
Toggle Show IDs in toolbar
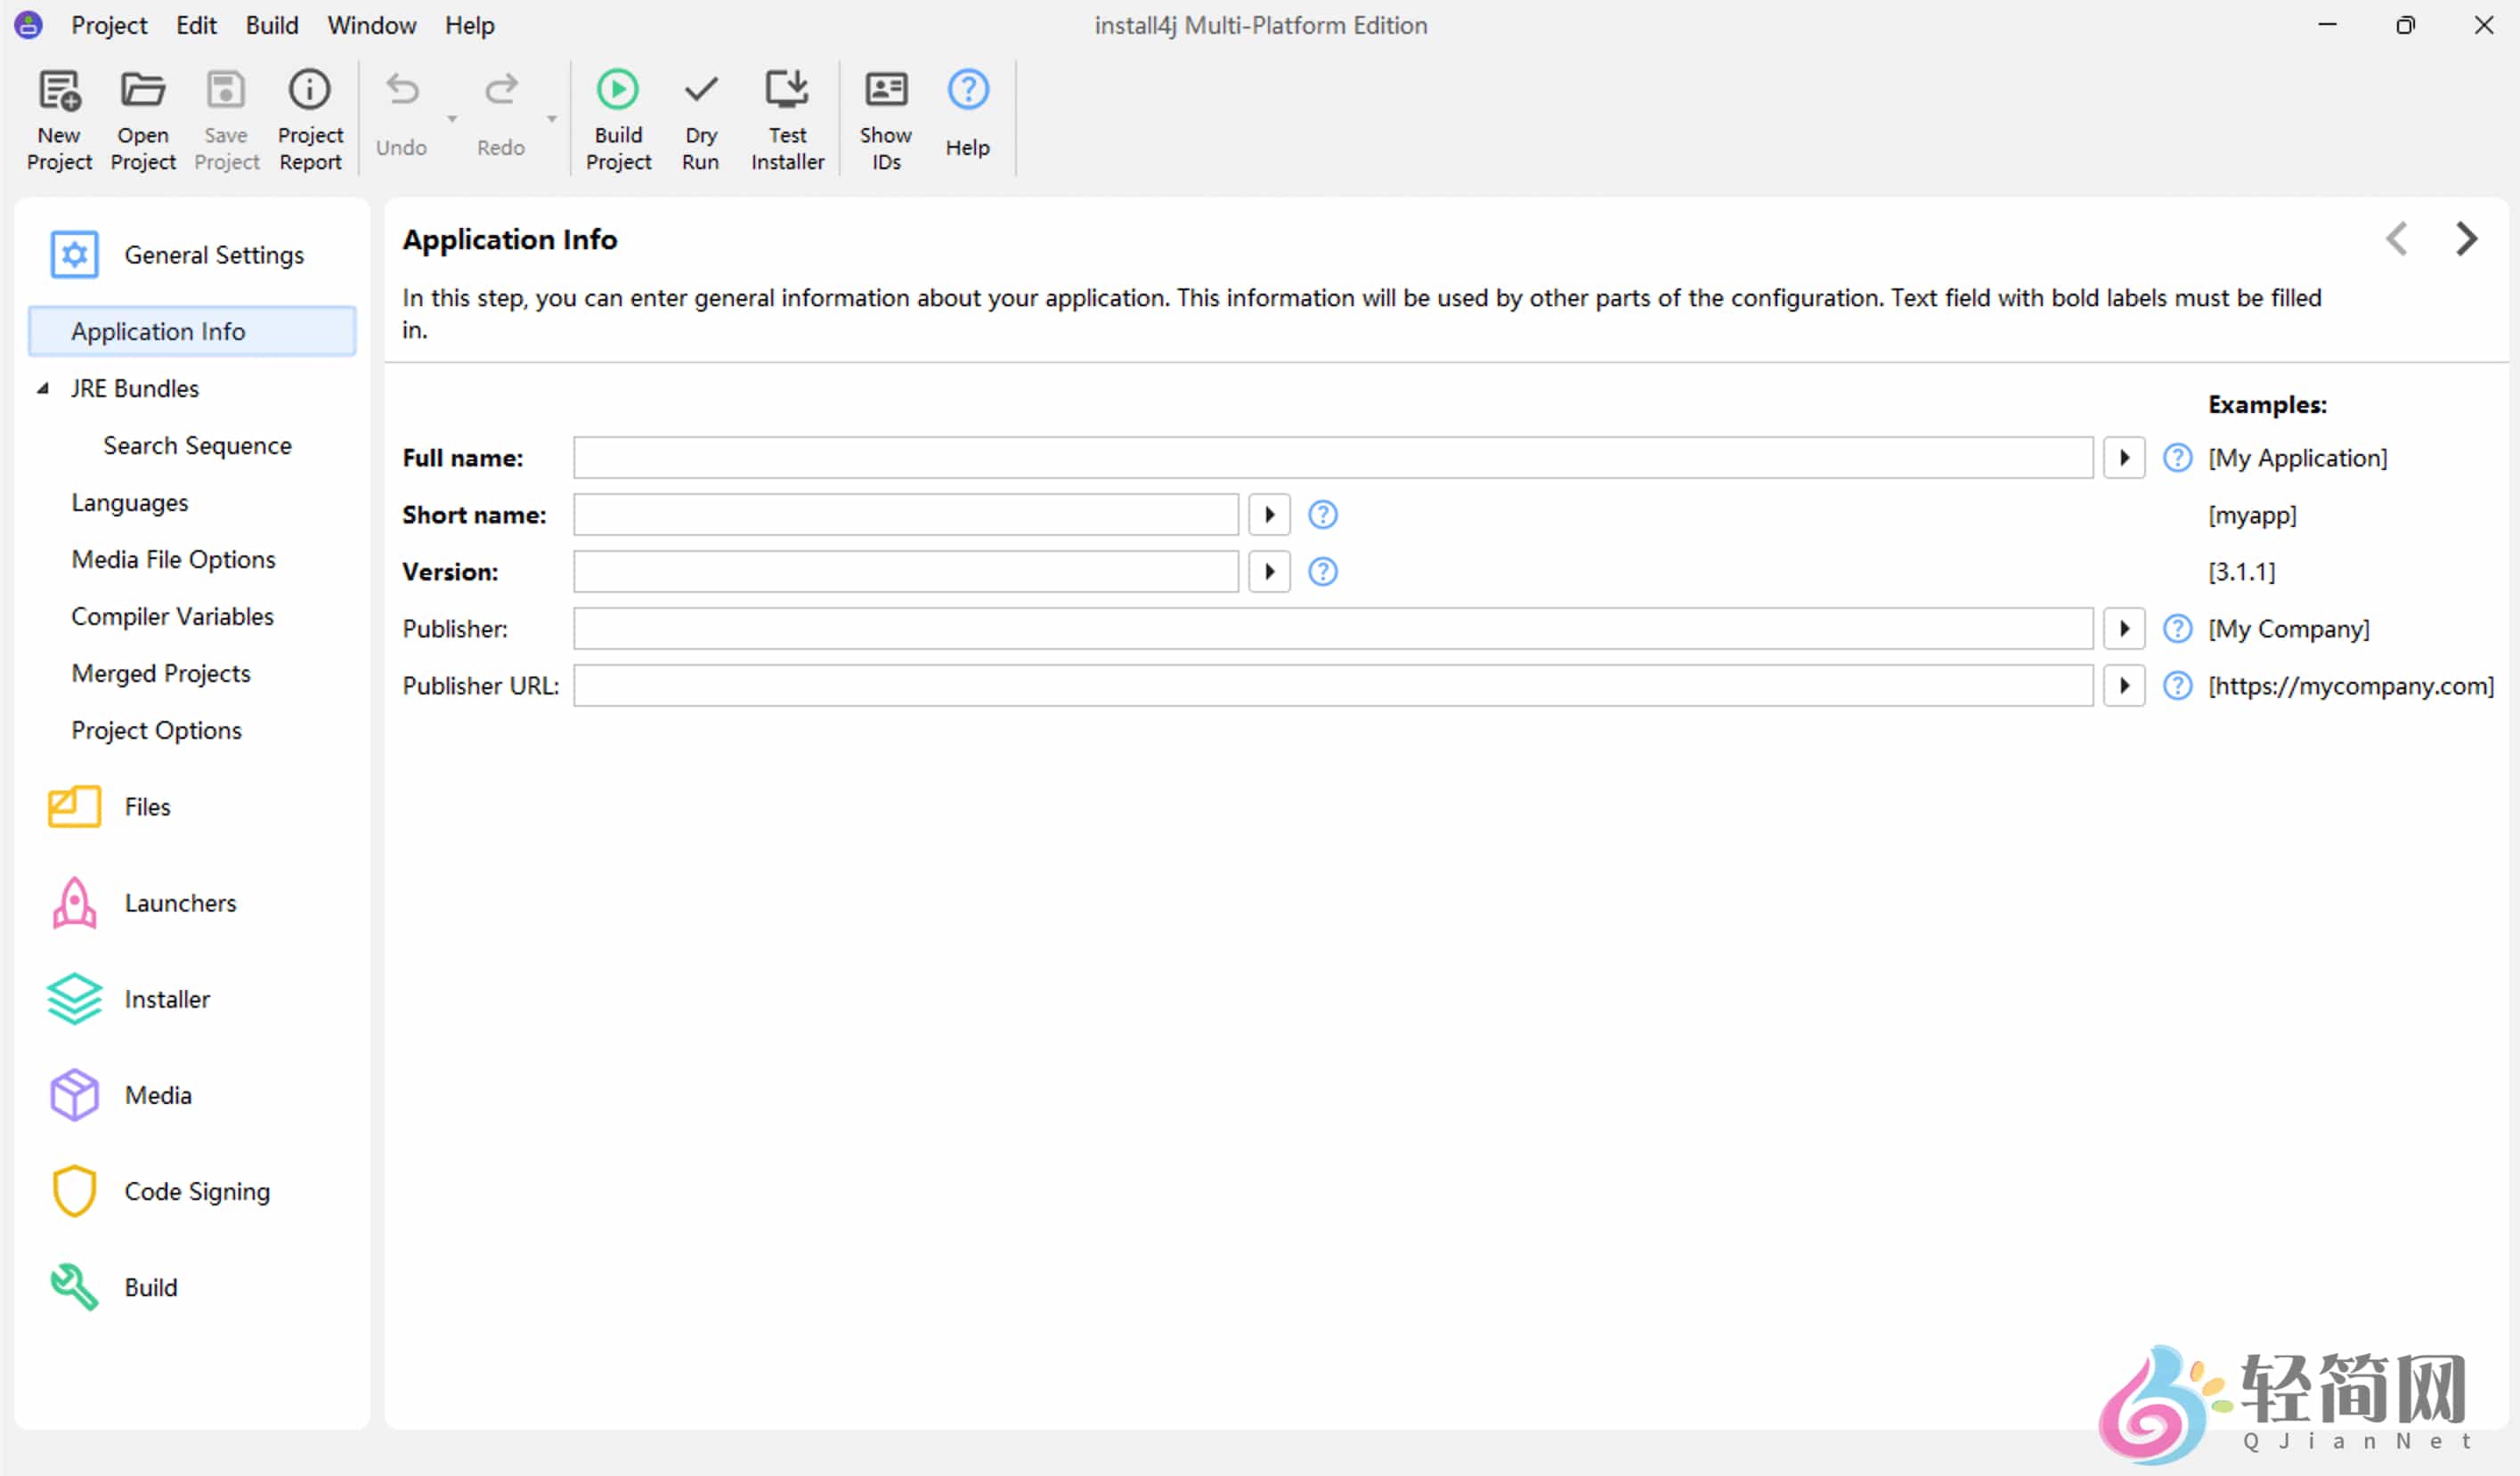tap(885, 118)
